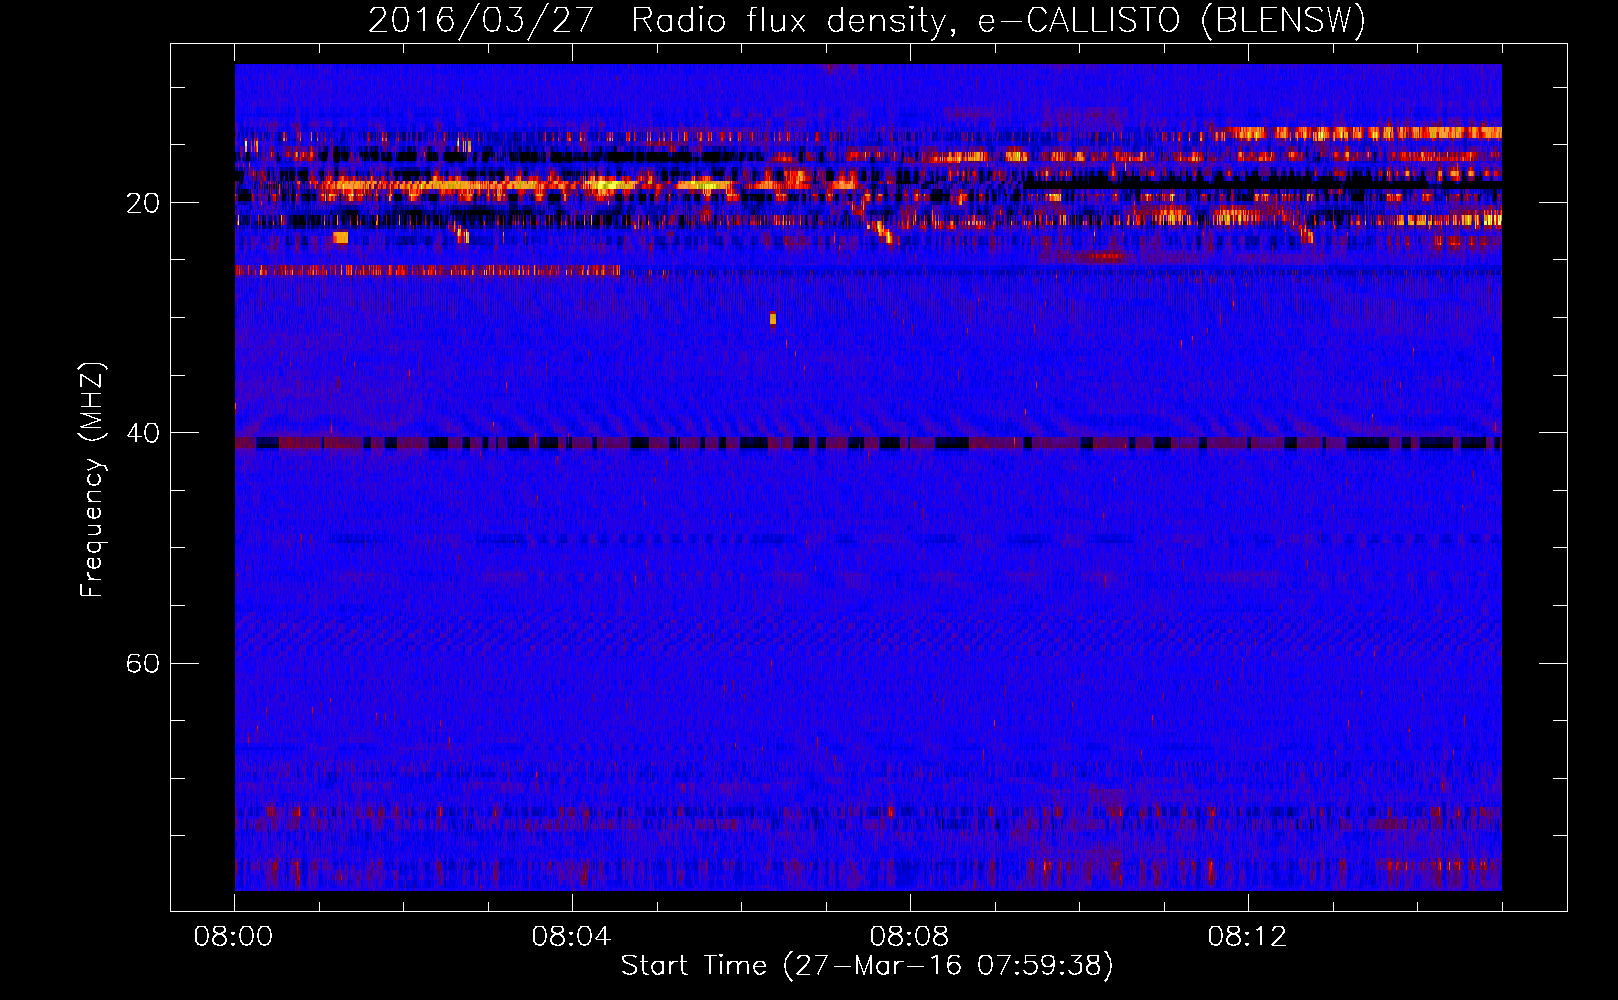Screen dimensions: 1618x1000
Task: Click the "08:08" time tick label
Action: pos(909,937)
